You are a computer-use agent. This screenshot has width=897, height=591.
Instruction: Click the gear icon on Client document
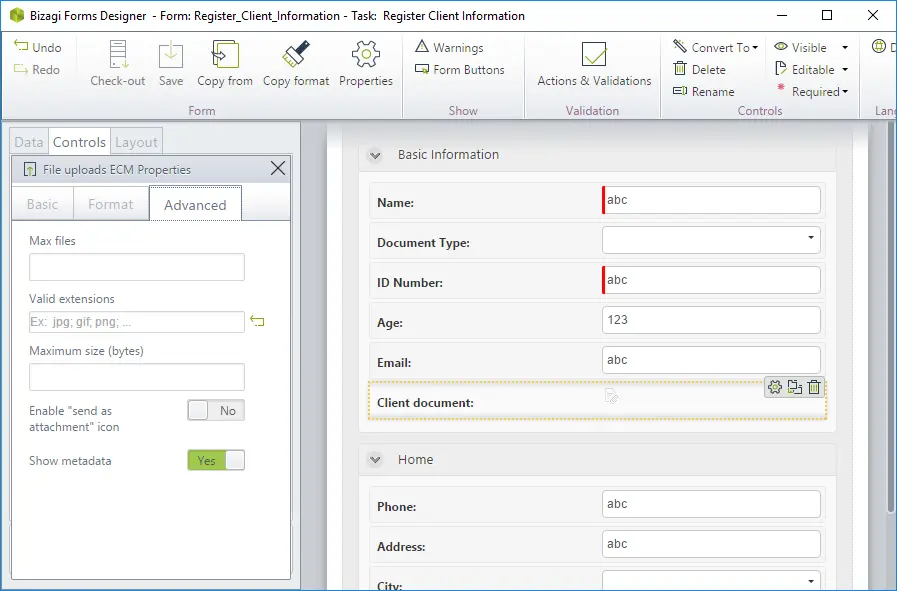click(x=775, y=387)
